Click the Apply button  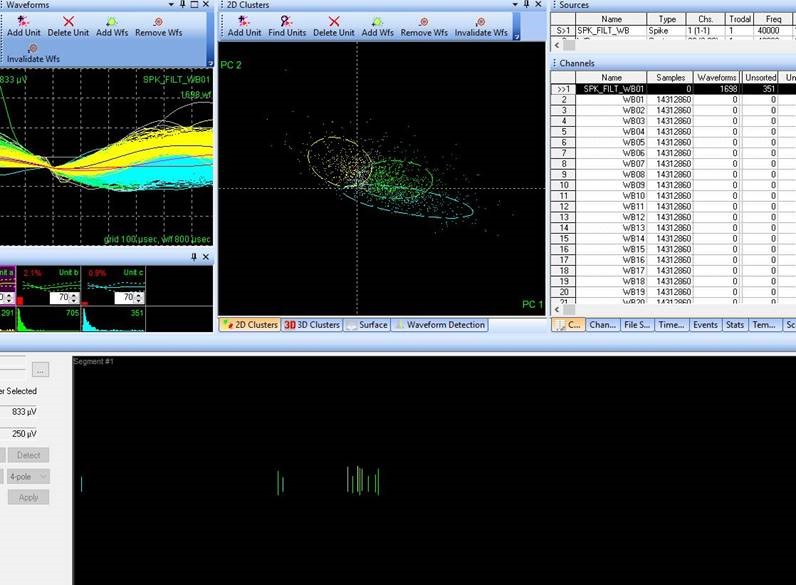[28, 497]
